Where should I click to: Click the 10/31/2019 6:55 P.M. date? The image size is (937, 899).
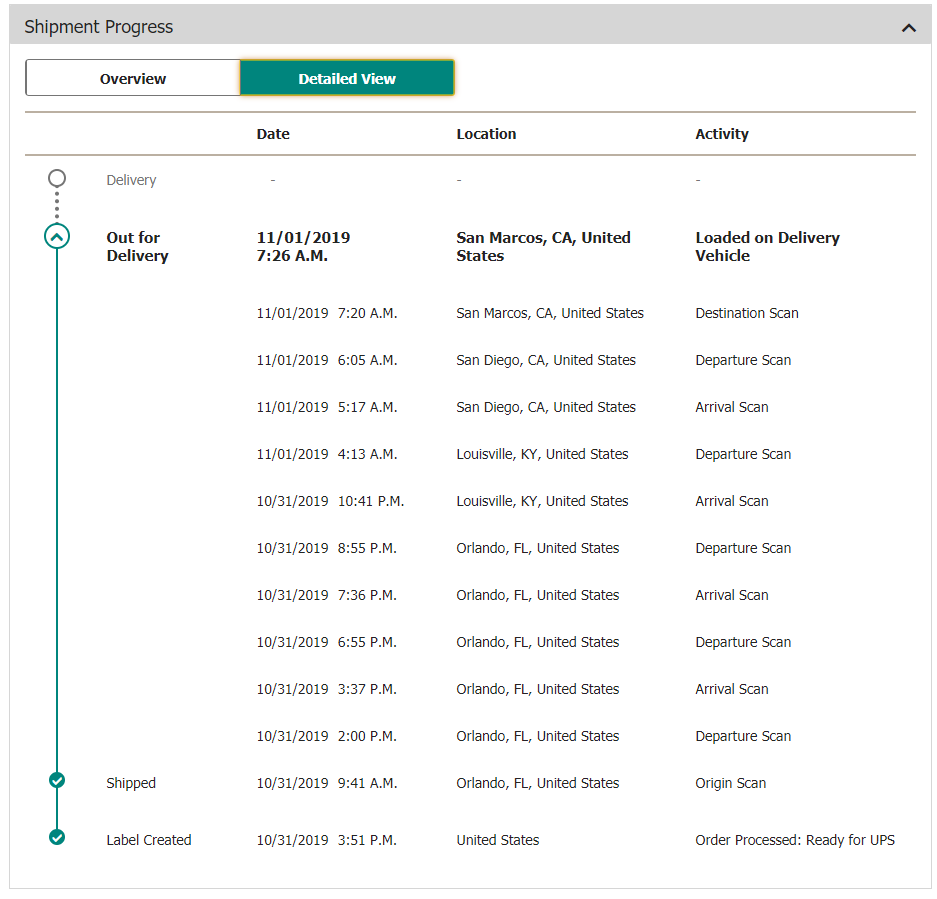pyautogui.click(x=327, y=642)
